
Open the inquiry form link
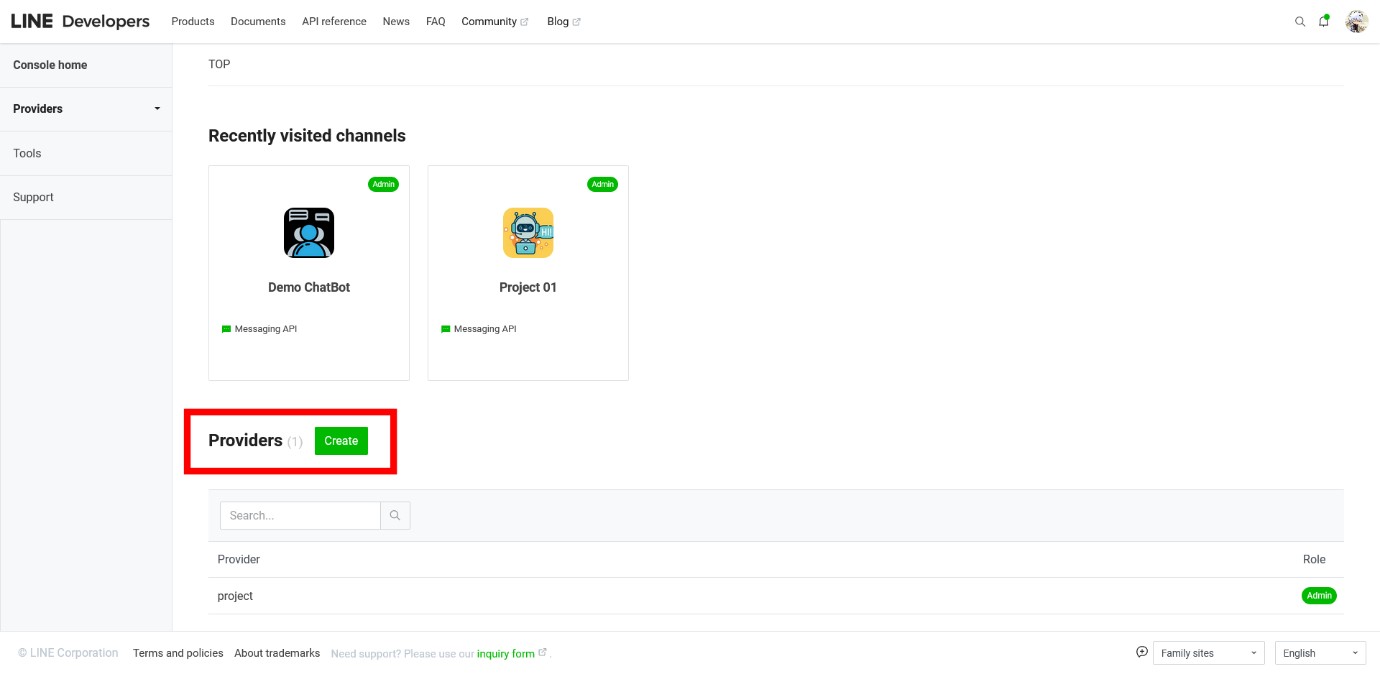506,654
